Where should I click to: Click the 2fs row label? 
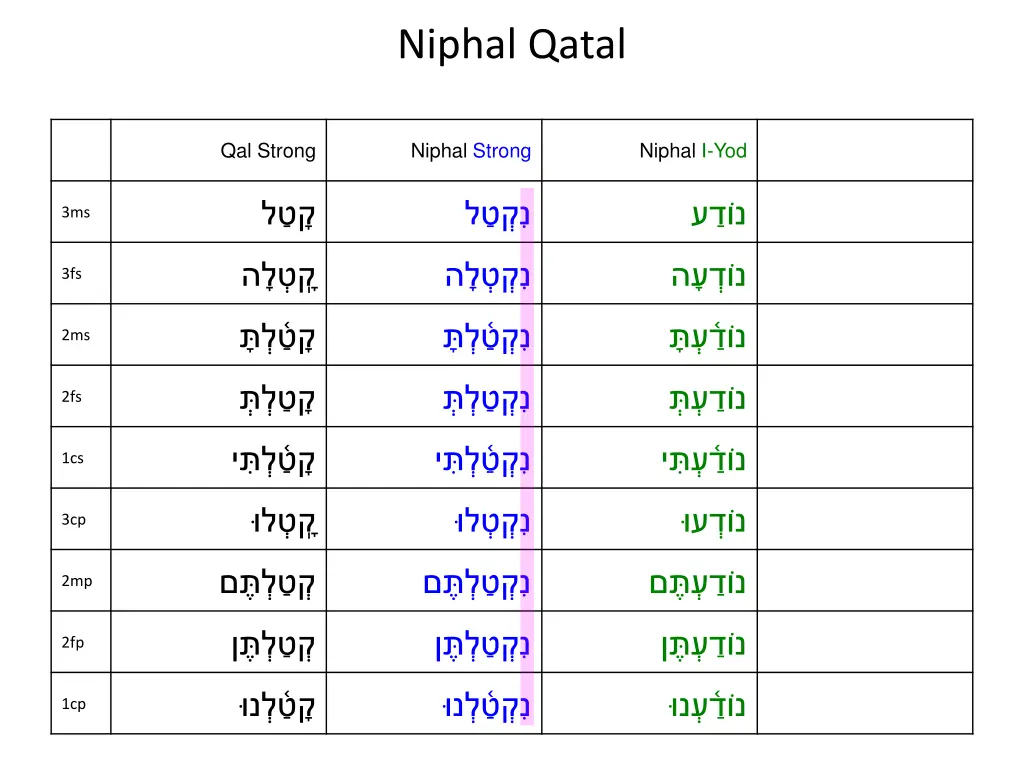71,397
